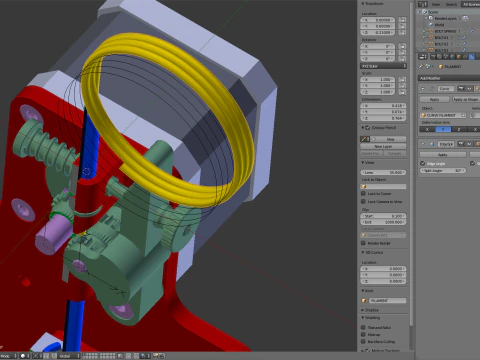Viewport: 480px width, 360px height.
Task: Click the lock layers to scene icon
Action: [120, 356]
